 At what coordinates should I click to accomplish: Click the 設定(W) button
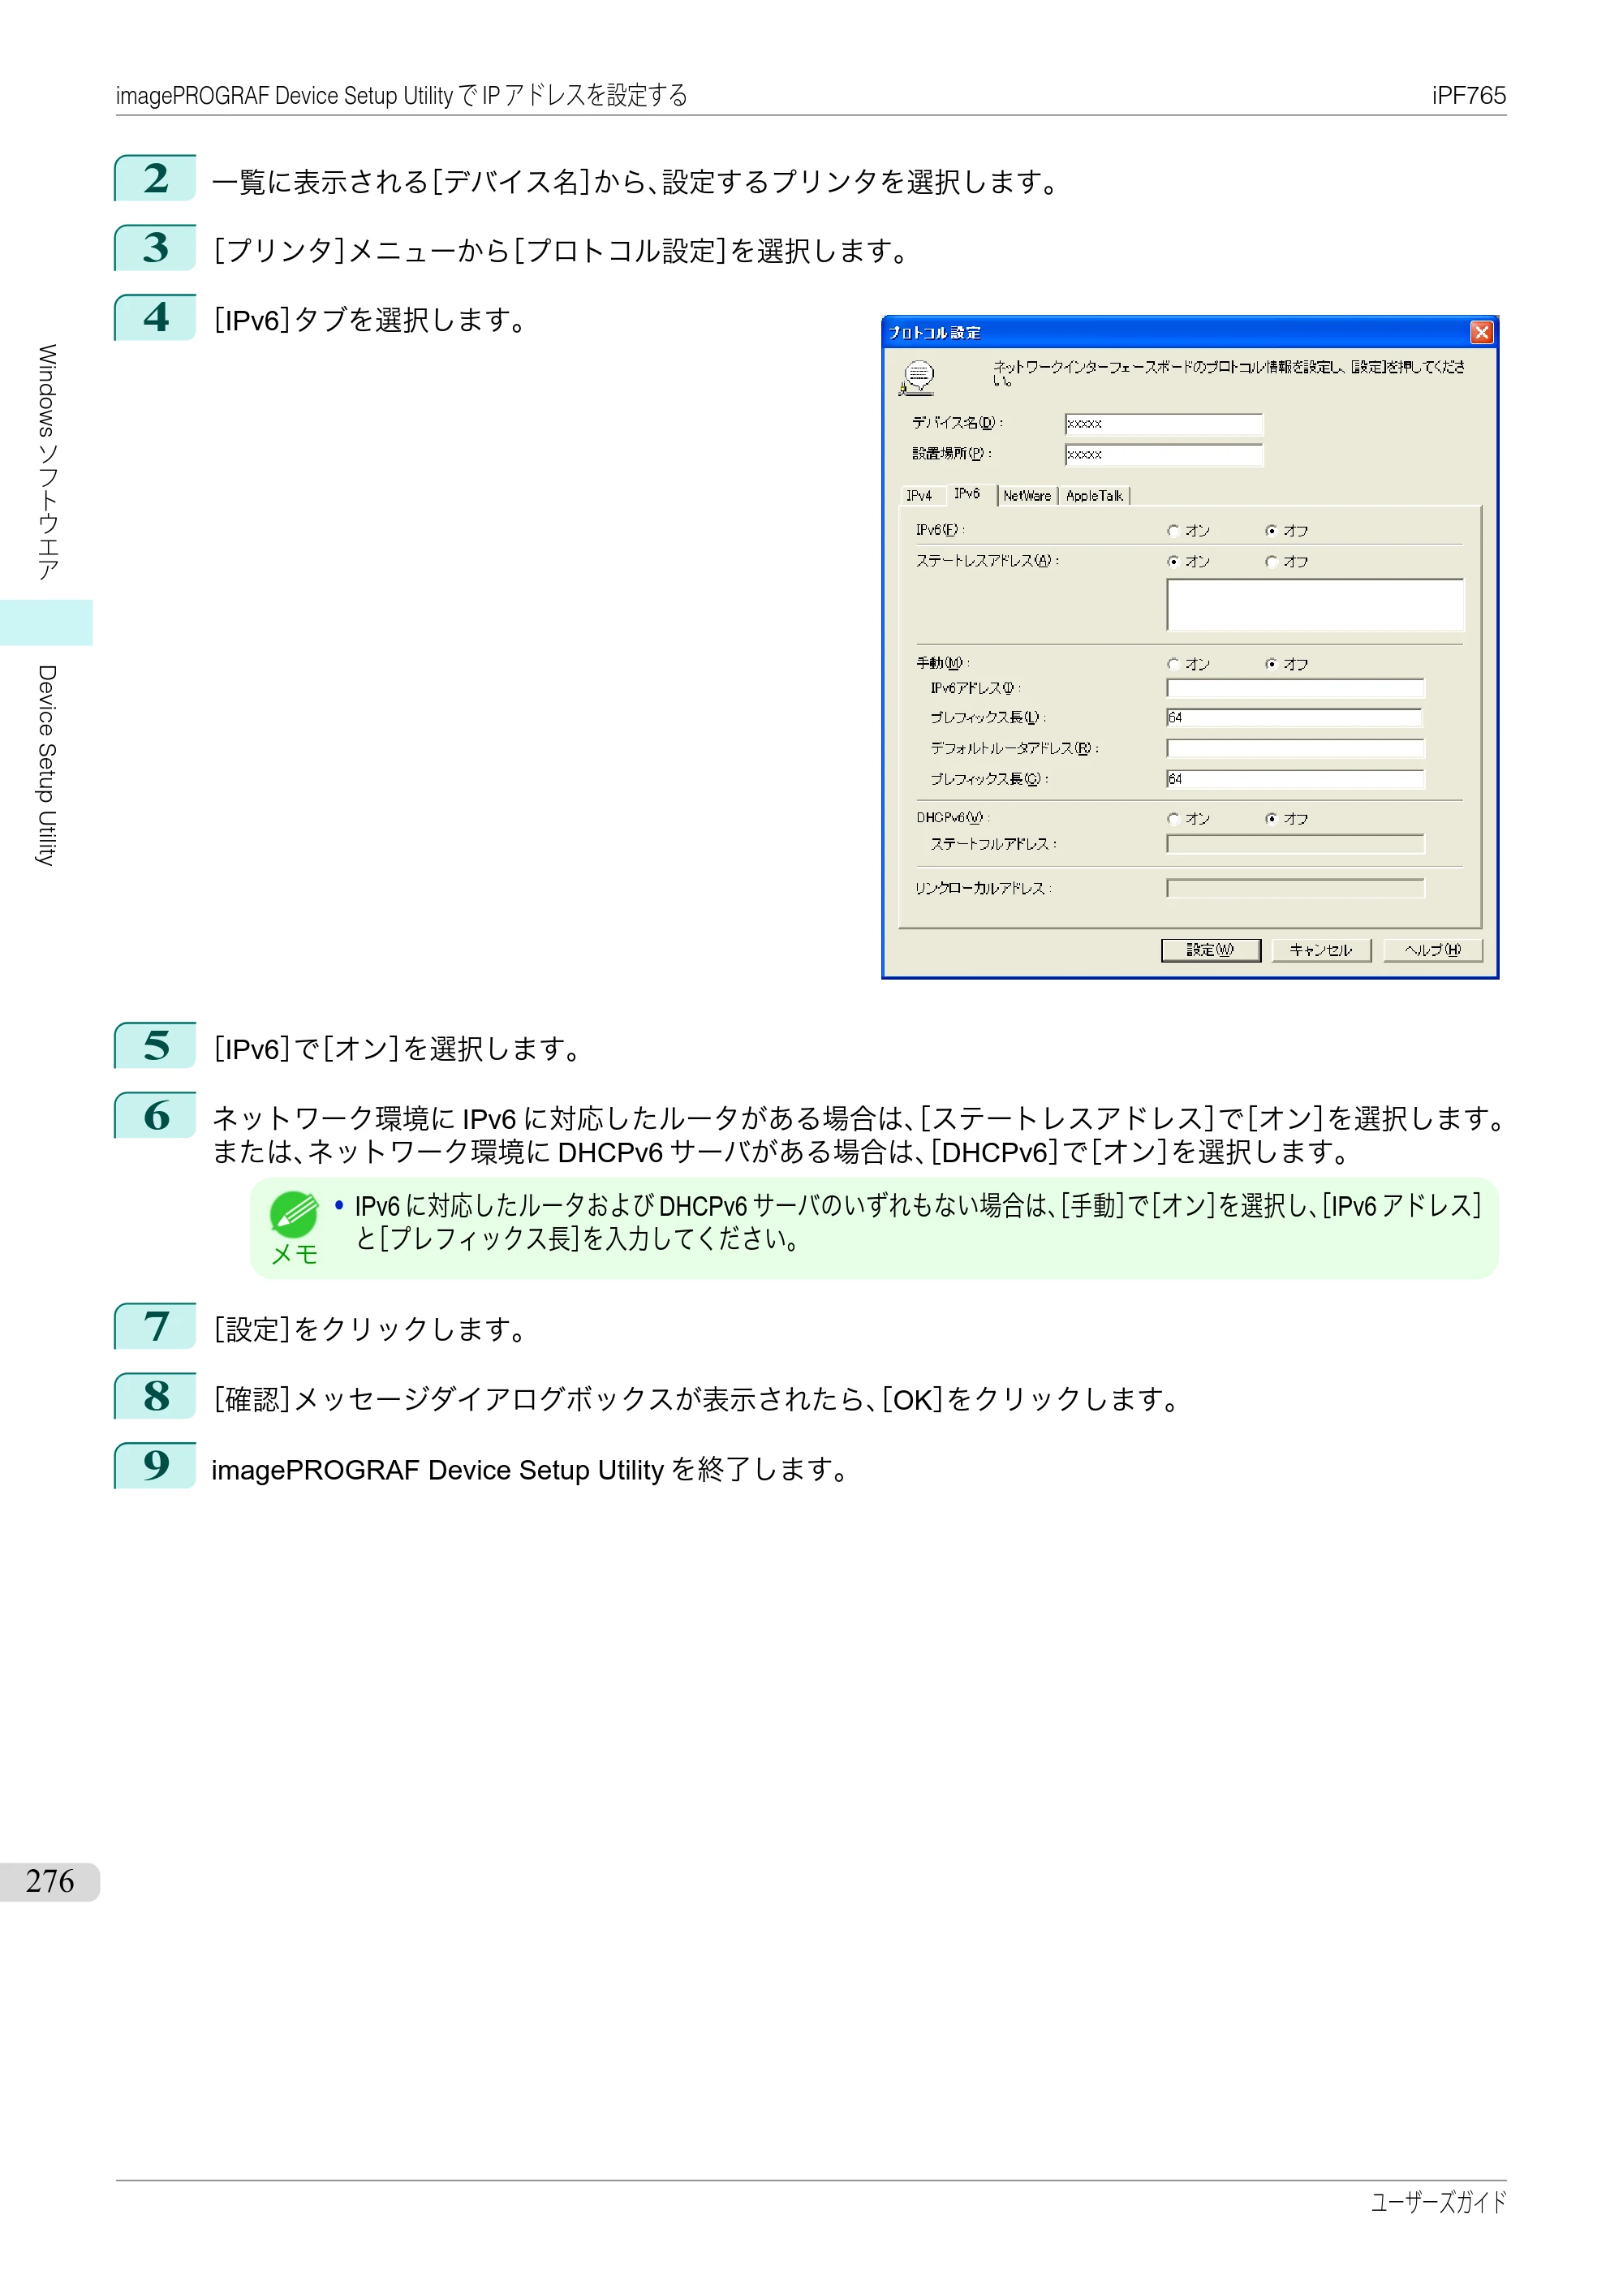pos(1210,950)
